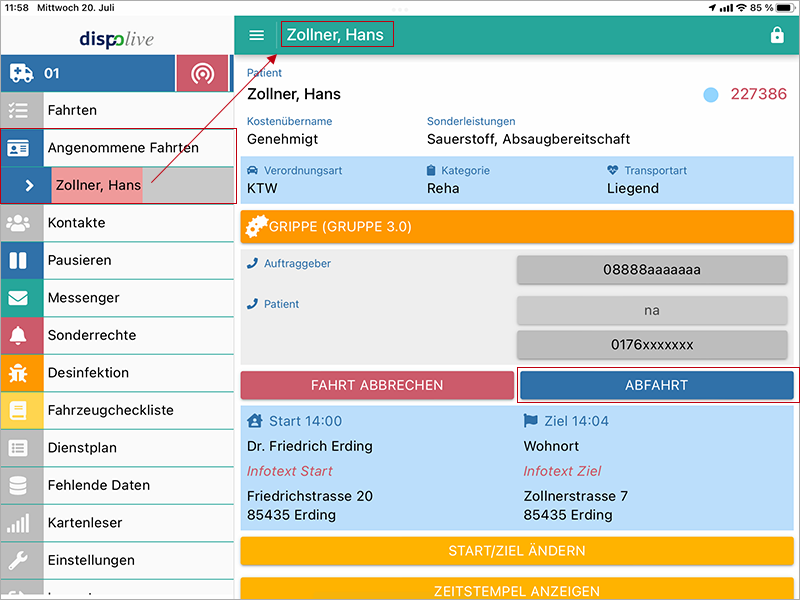Screen dimensions: 800x600
Task: Tap the Sonderrechte bell icon
Action: coord(18,335)
